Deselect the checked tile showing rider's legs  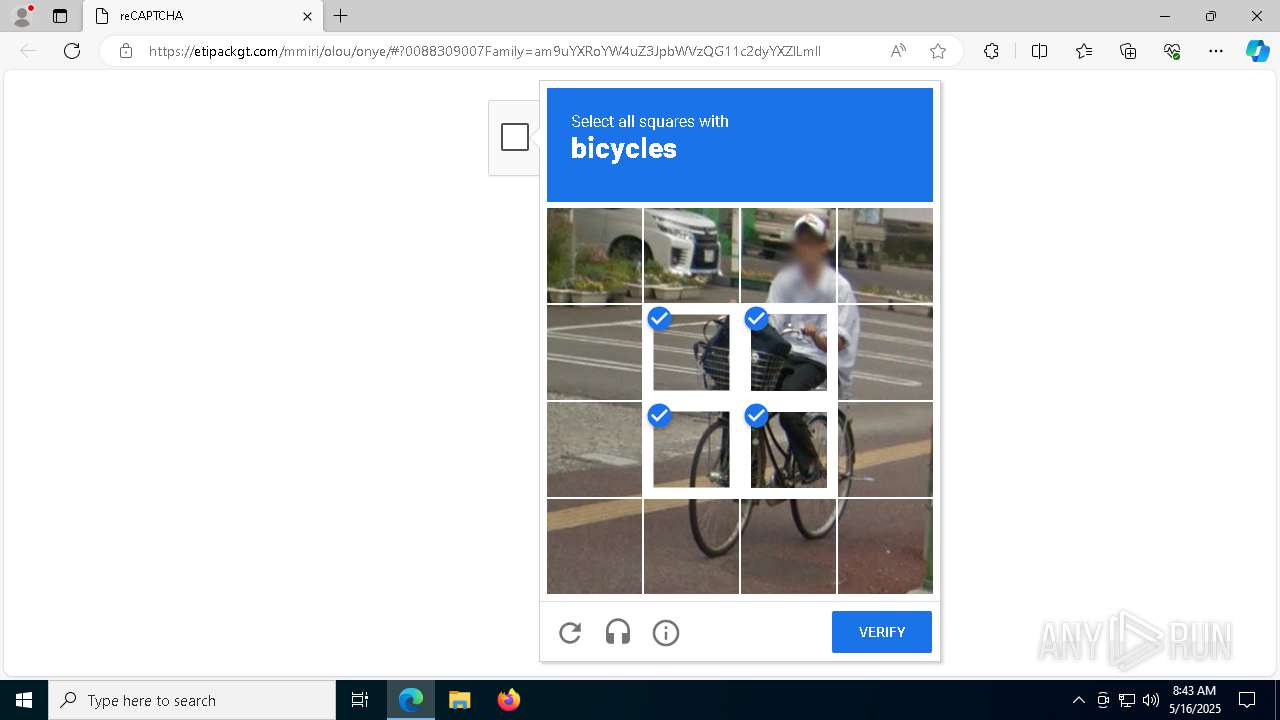[788, 449]
